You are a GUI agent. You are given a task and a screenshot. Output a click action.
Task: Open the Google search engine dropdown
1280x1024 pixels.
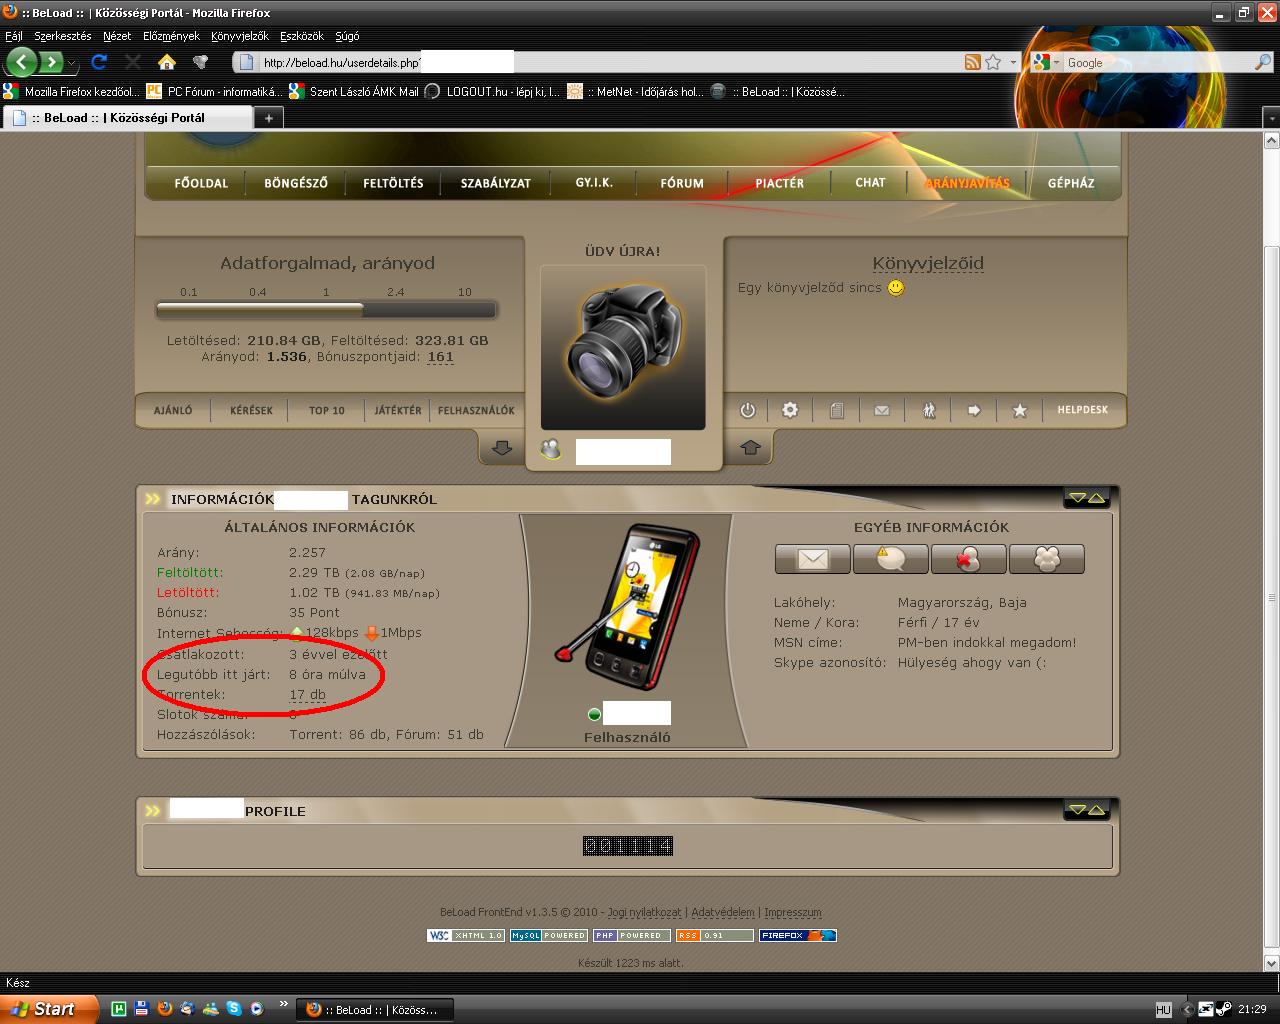pyautogui.click(x=1045, y=62)
